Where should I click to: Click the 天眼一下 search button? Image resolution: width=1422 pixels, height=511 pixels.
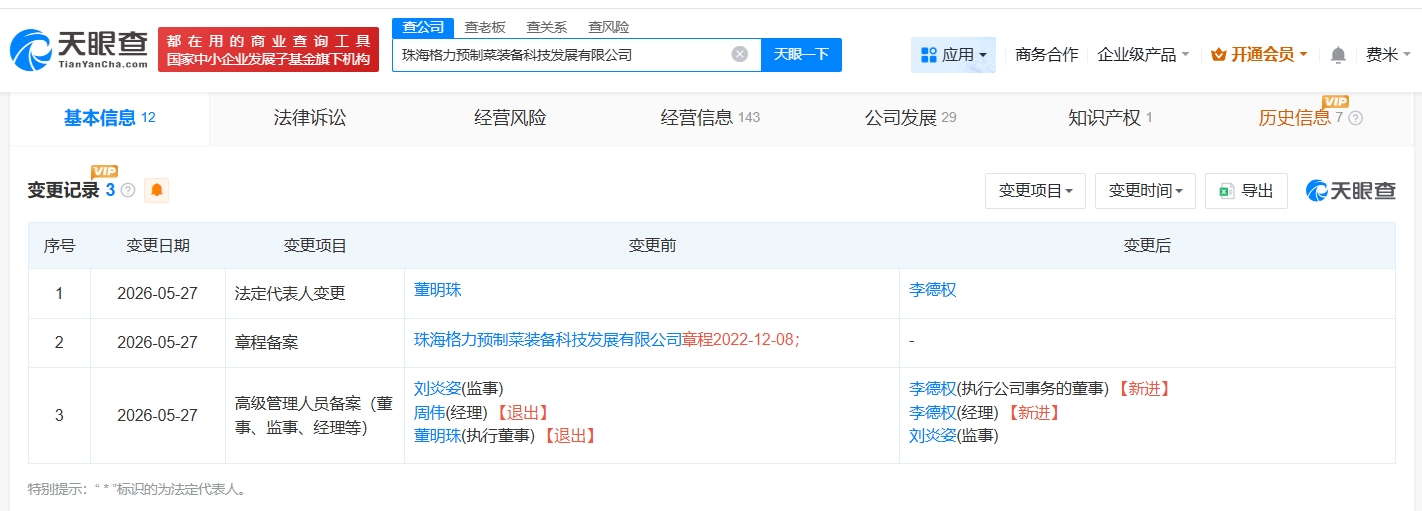801,54
